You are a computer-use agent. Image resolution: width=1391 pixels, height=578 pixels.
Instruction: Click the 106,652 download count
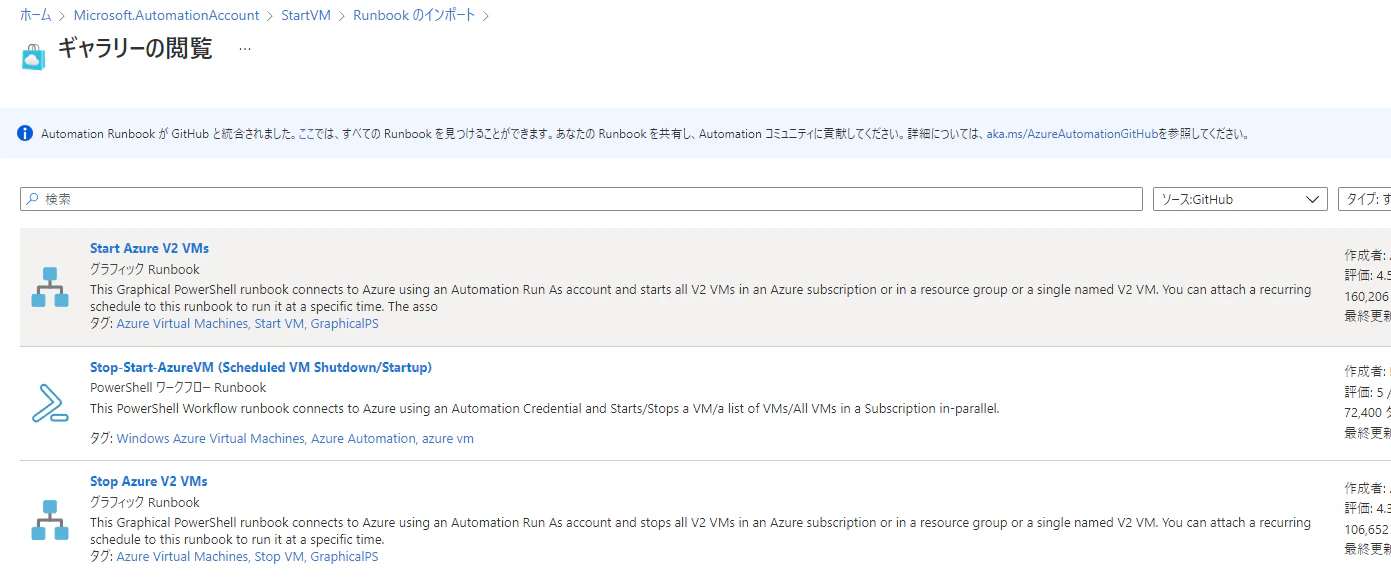click(x=1367, y=529)
